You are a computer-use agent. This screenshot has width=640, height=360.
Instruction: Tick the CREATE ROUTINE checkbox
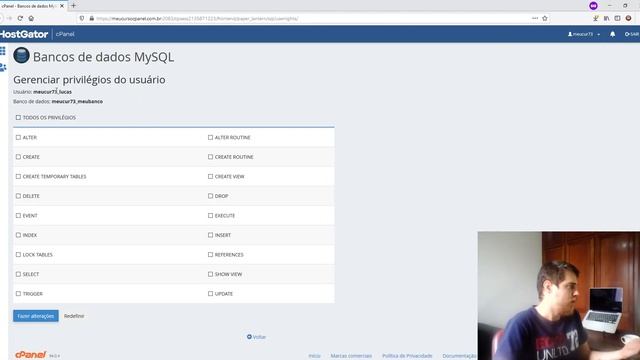click(210, 157)
